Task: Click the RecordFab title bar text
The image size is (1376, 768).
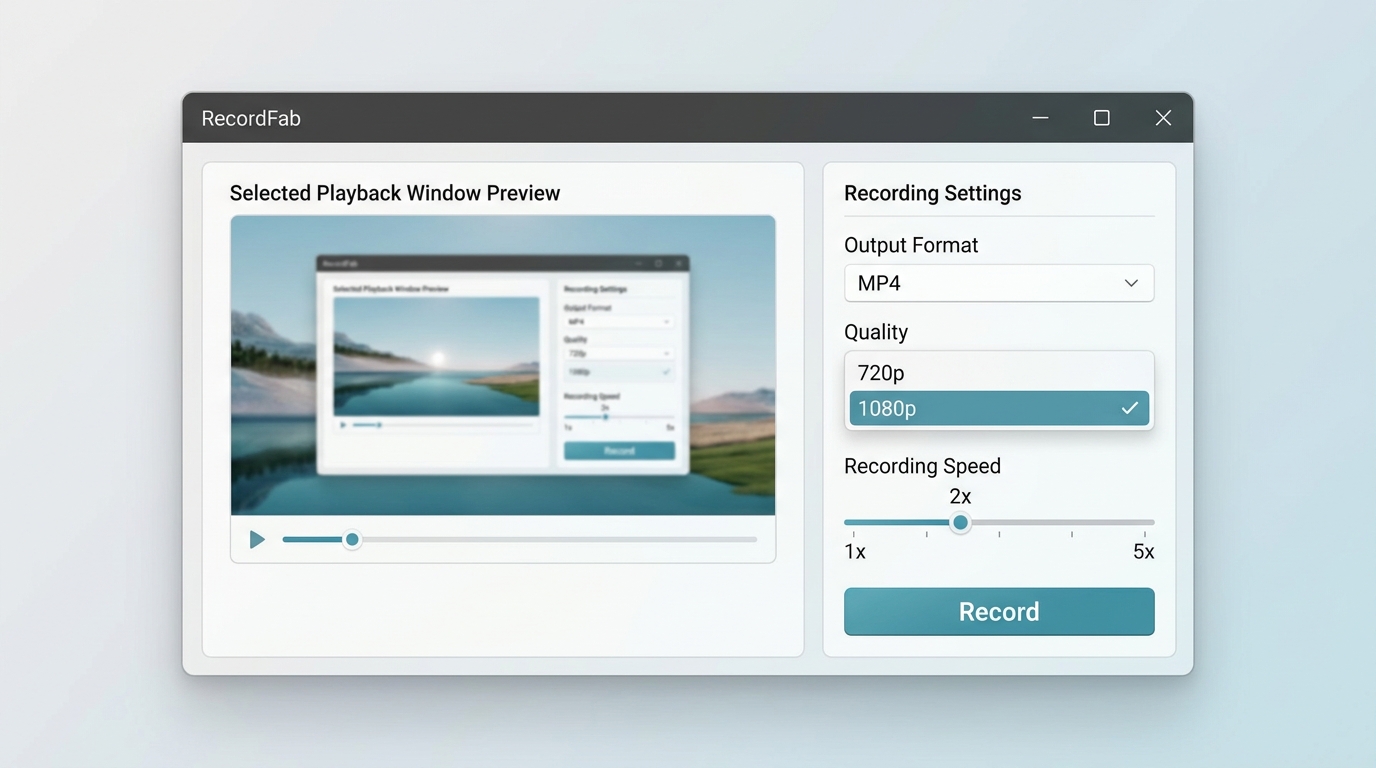Action: pos(251,118)
